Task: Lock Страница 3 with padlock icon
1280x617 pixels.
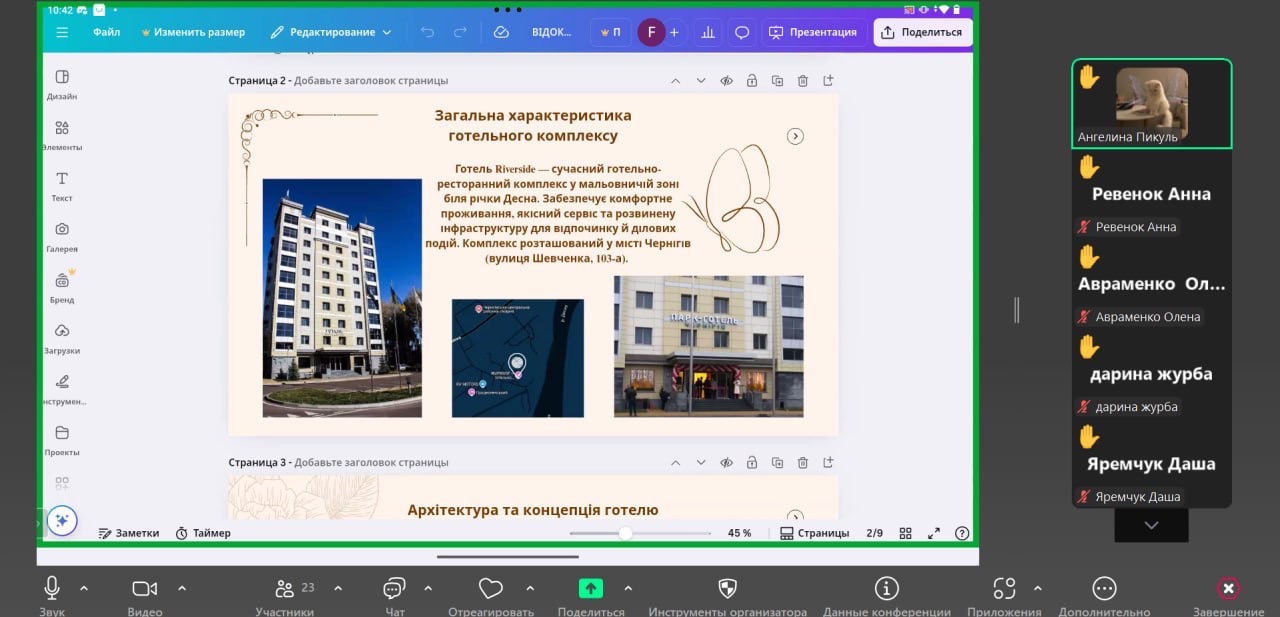Action: click(751, 463)
